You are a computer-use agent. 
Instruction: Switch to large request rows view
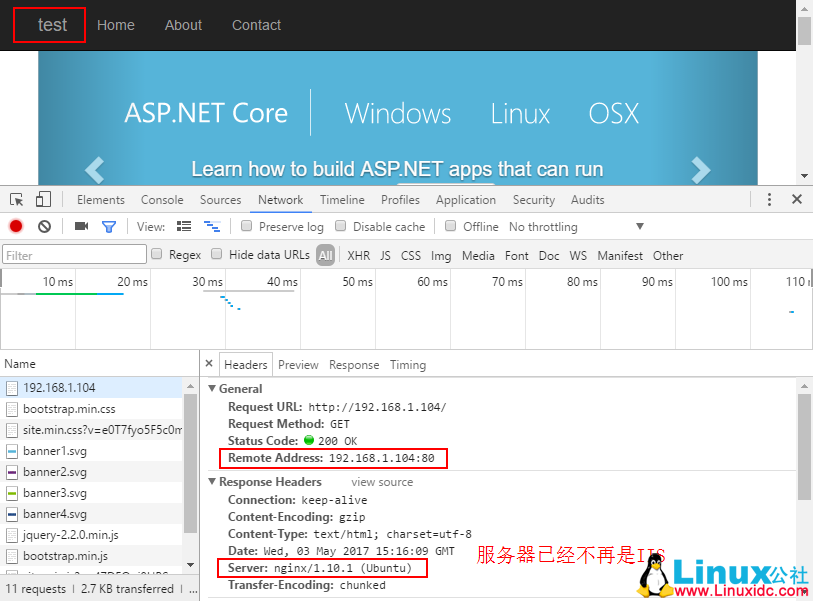184,226
